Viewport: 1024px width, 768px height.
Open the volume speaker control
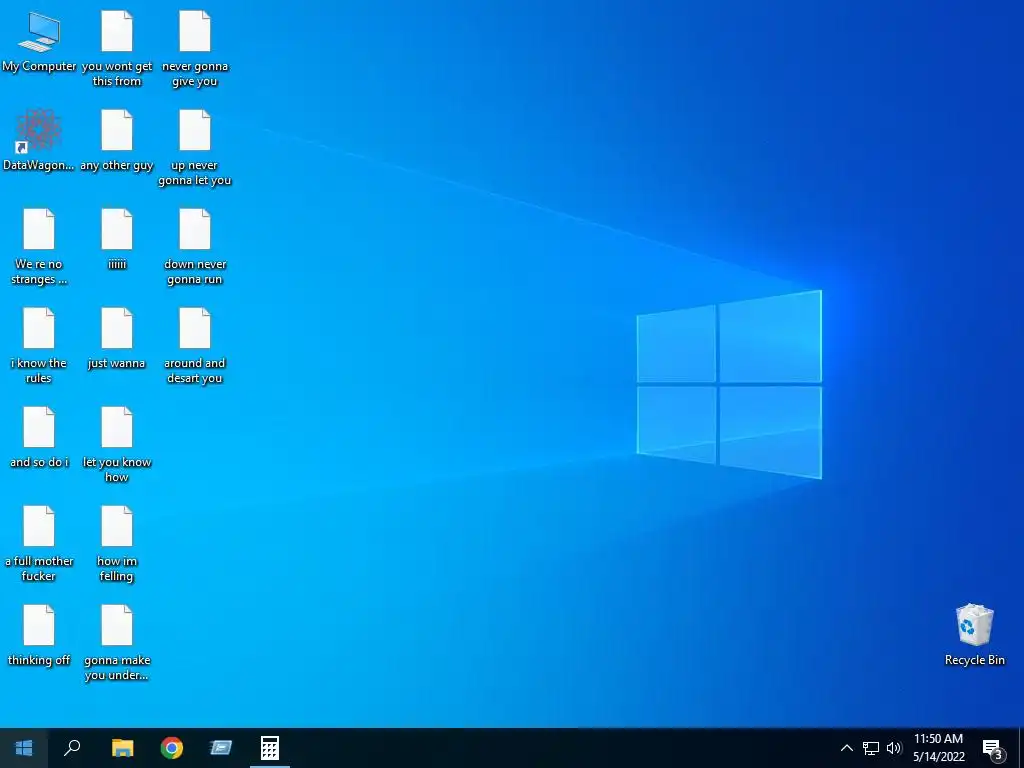point(894,748)
